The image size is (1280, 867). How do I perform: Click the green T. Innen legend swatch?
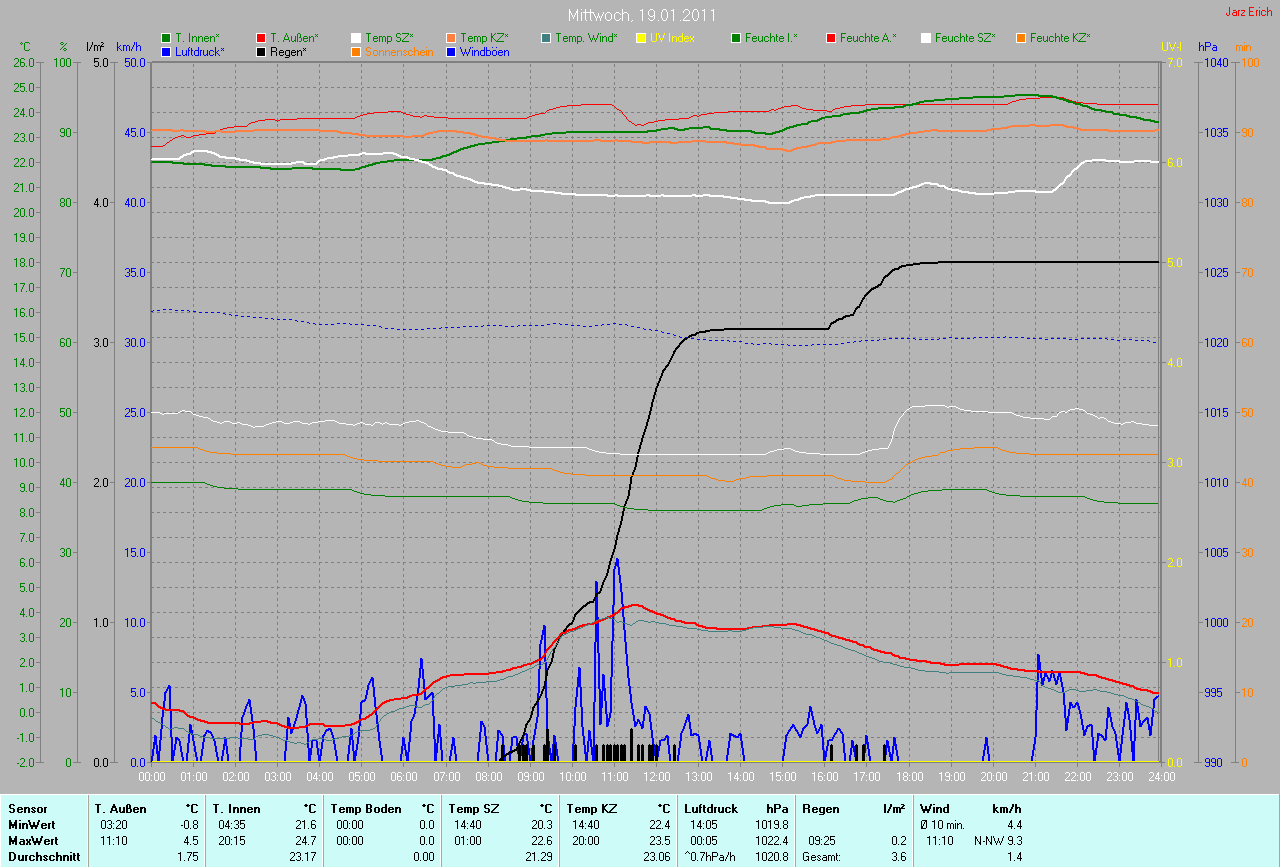[x=166, y=38]
